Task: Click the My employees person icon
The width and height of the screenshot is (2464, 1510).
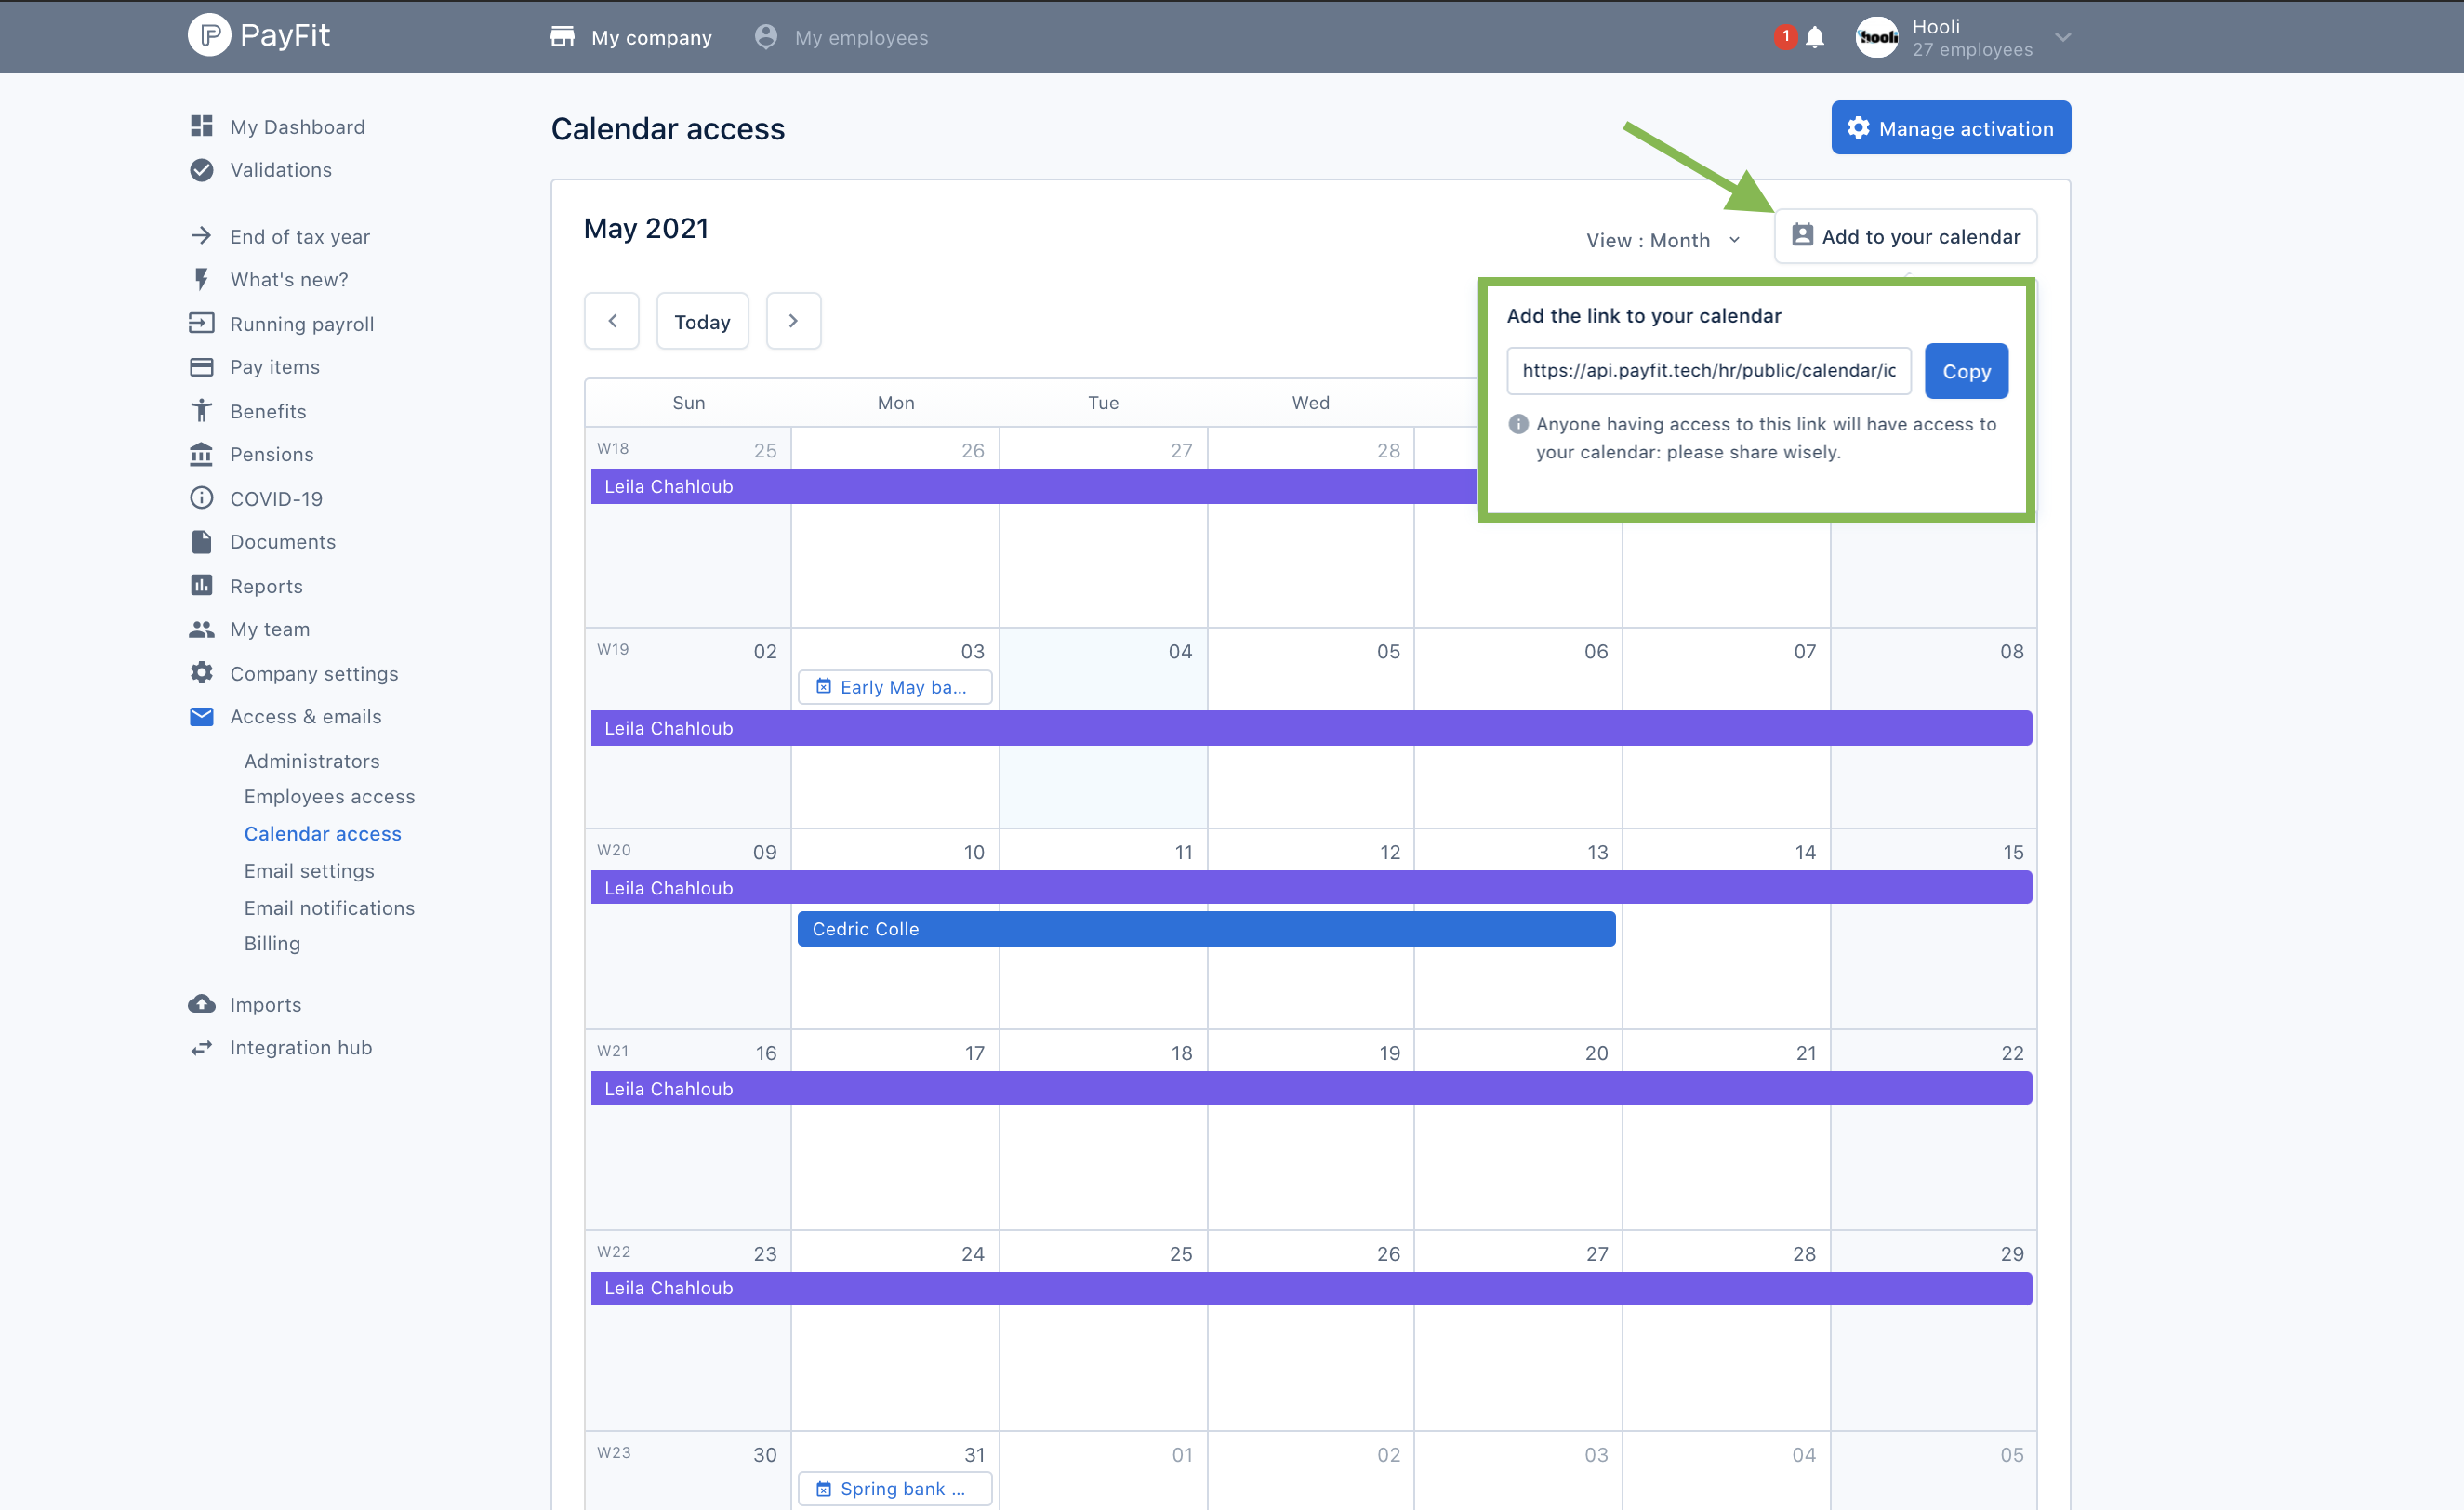Action: click(766, 37)
